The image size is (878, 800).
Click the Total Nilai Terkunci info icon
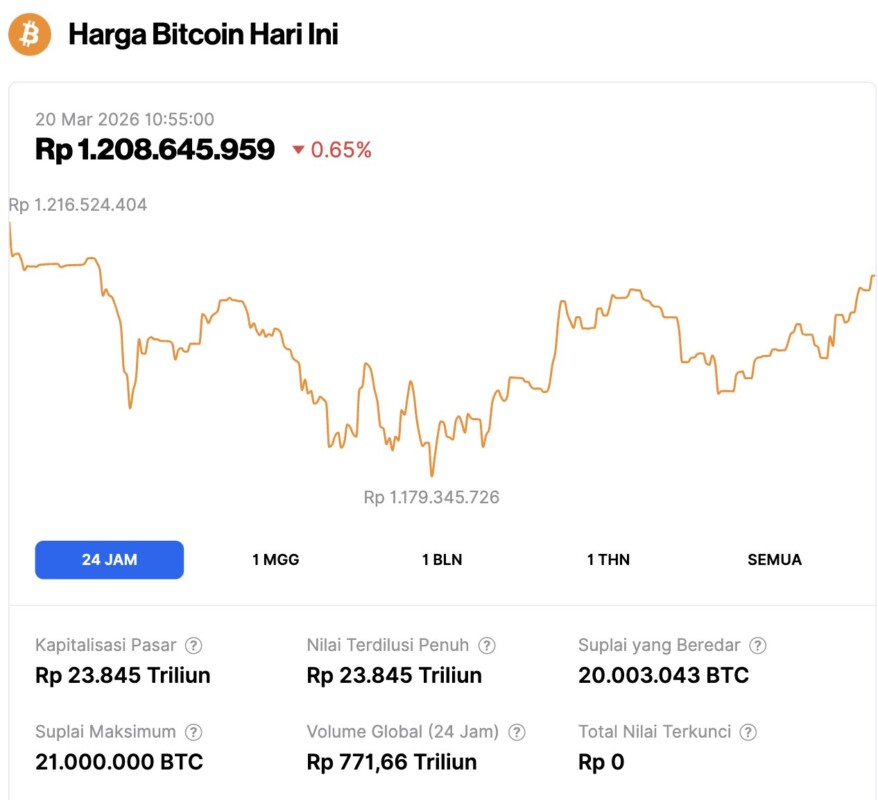748,732
